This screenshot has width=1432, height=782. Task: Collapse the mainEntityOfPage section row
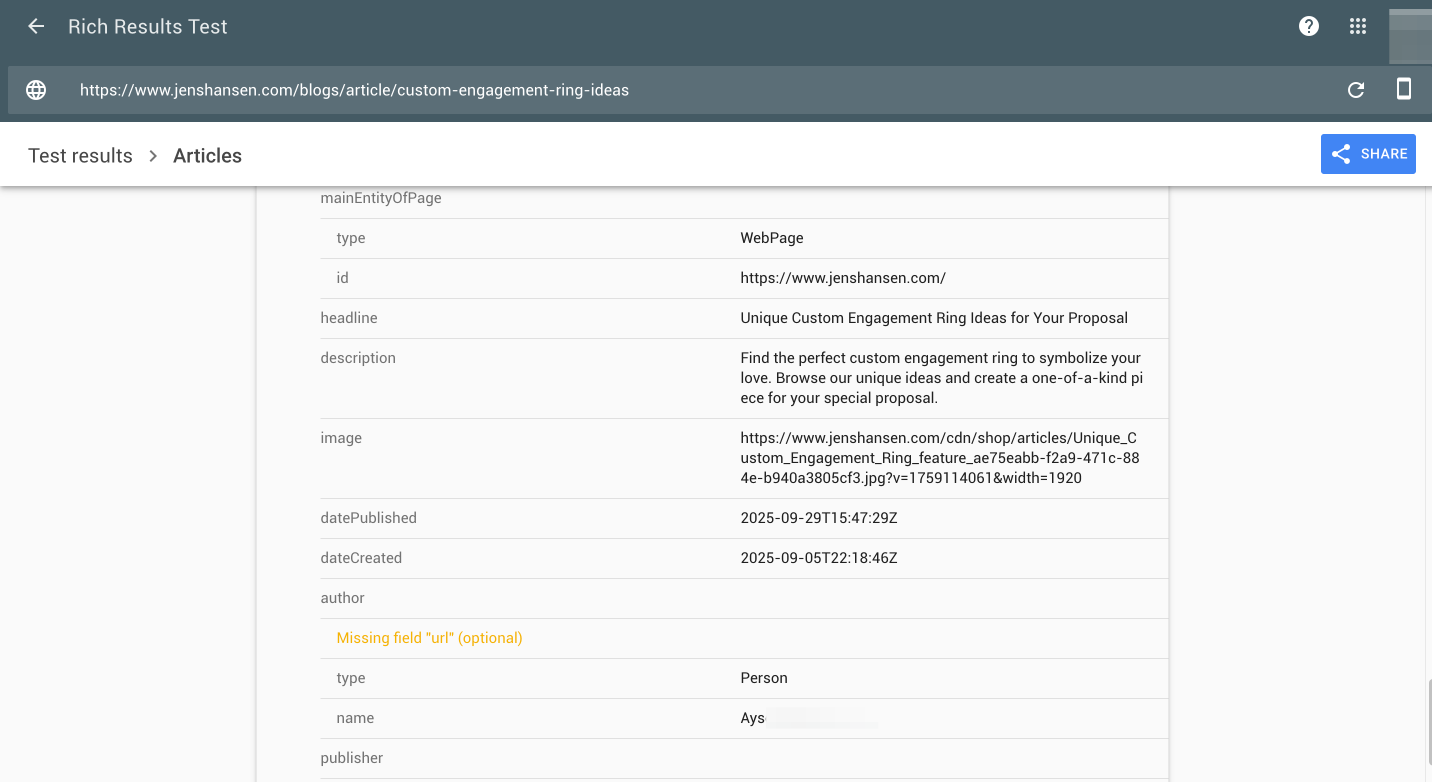(381, 197)
